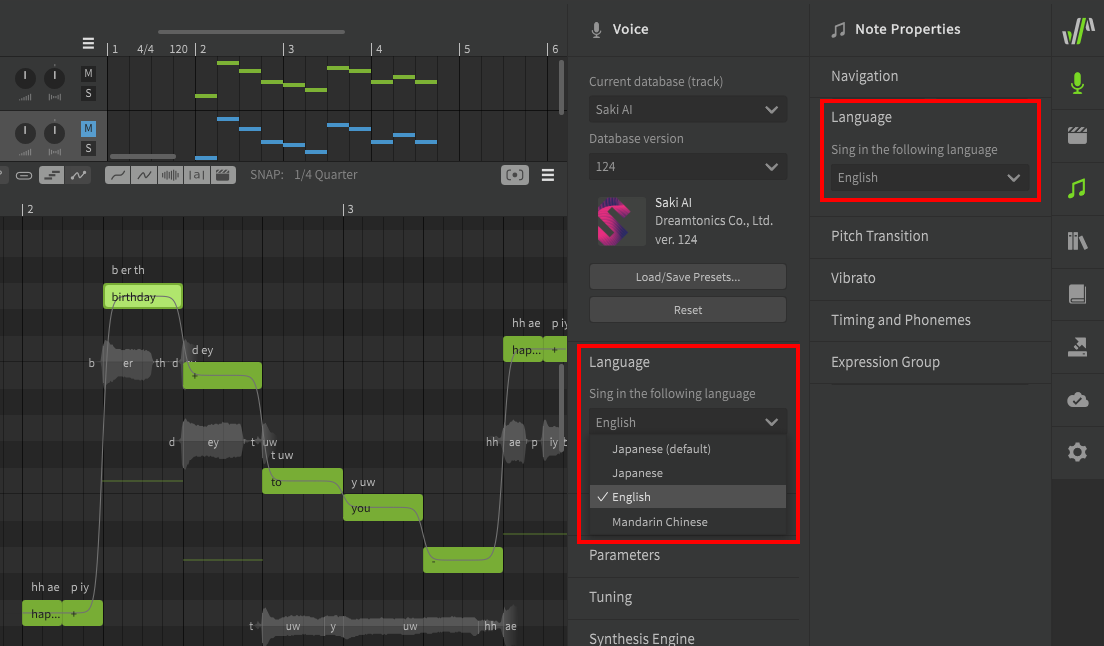The image size is (1104, 646).
Task: Click second track volume knob
Action: 25,132
